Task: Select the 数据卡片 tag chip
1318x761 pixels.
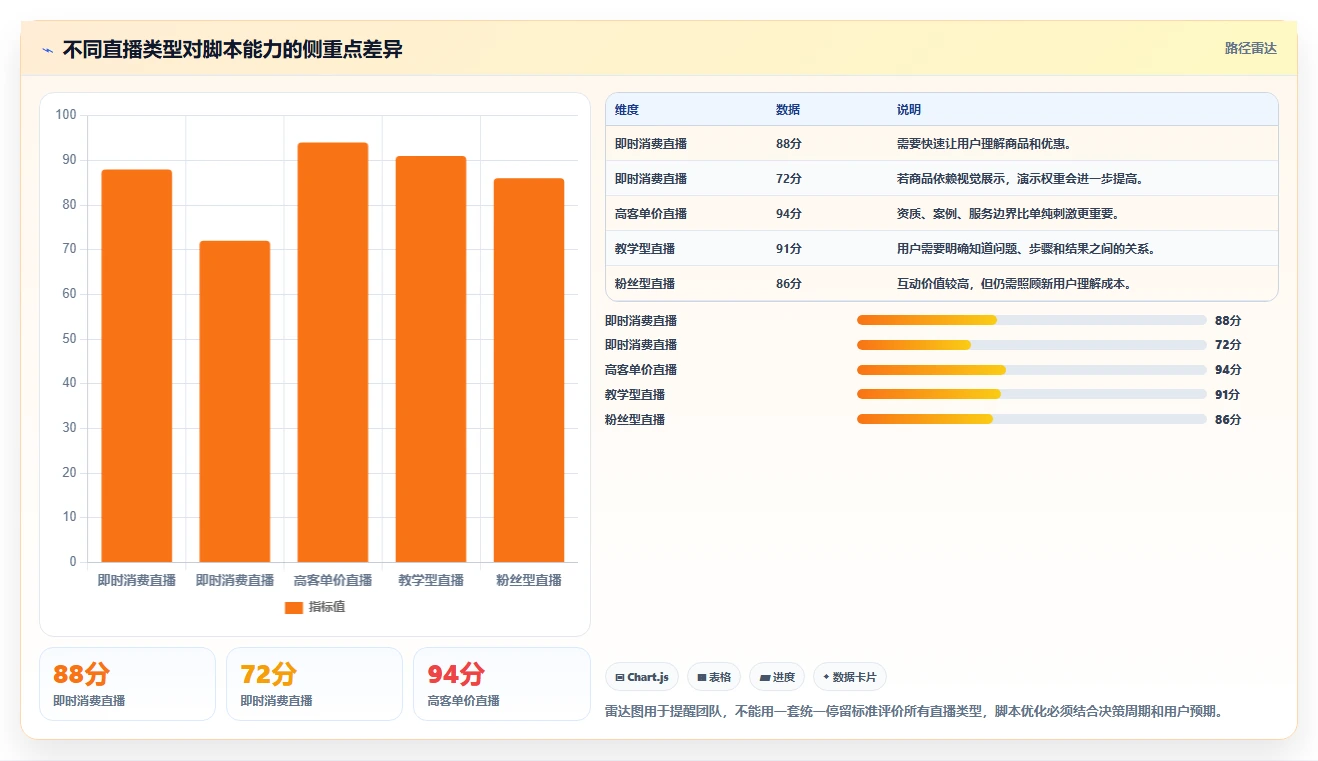Action: coord(850,677)
